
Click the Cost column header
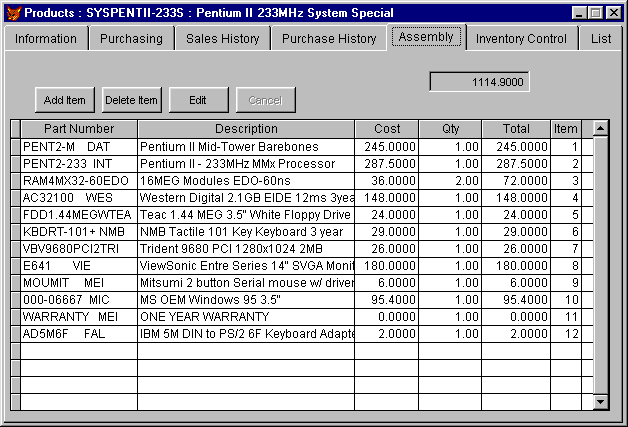click(386, 129)
